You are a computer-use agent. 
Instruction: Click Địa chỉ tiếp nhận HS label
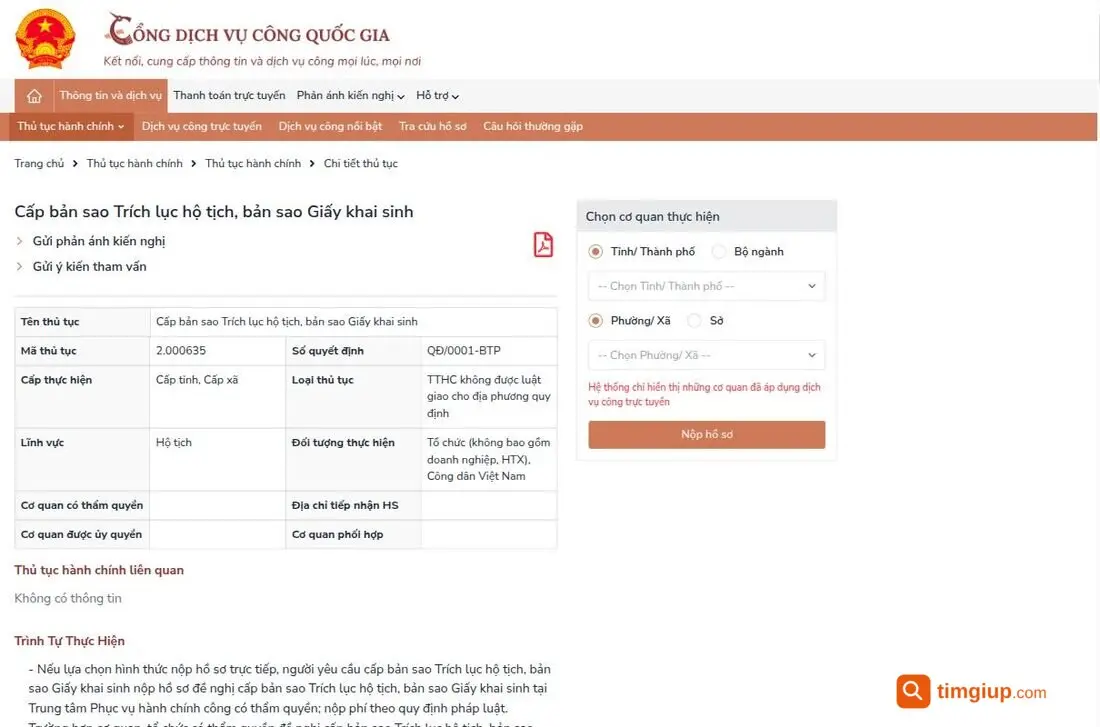coord(345,505)
